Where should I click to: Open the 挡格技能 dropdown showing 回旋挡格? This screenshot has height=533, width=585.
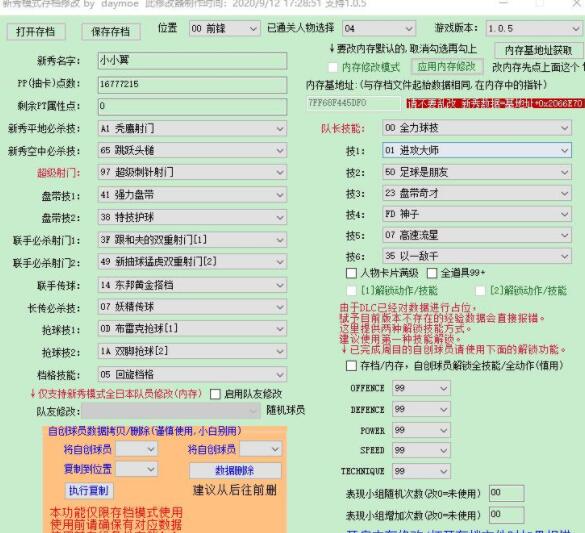[193, 374]
